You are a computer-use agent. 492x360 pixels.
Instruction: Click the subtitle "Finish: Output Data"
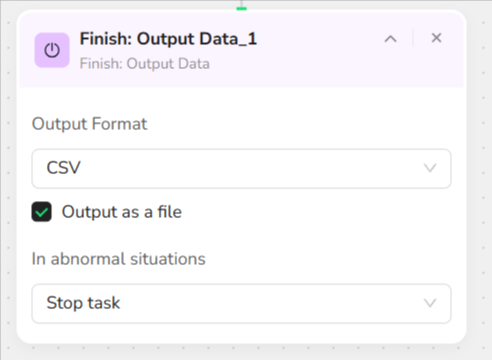144,64
